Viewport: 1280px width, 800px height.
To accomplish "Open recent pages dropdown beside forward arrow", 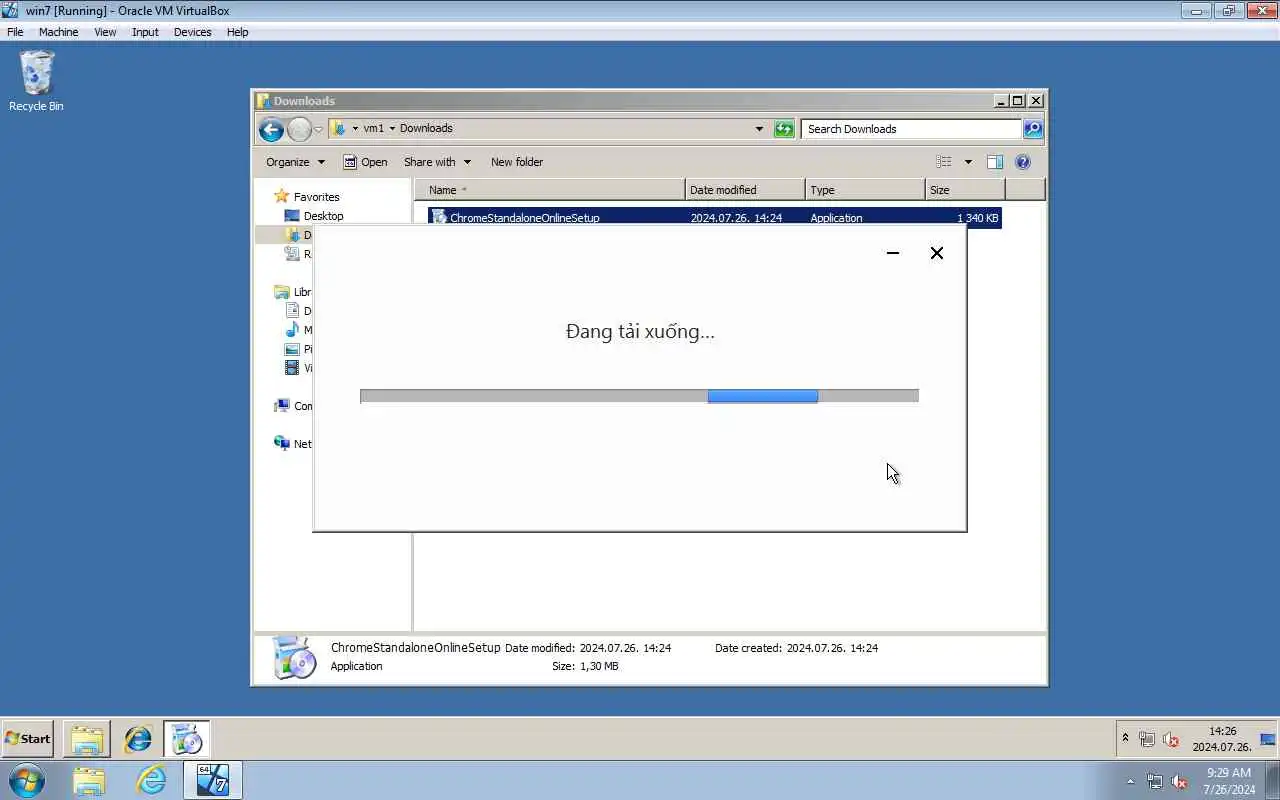I will pos(318,129).
